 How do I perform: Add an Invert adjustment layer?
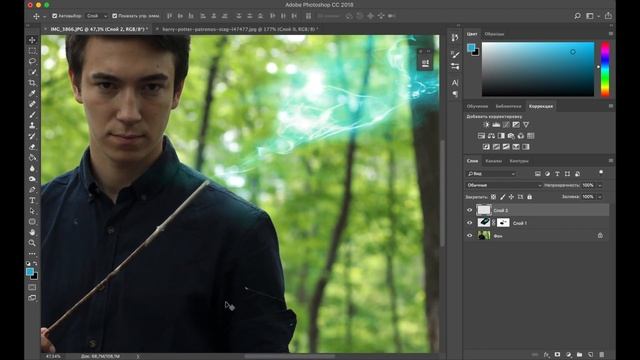coord(486,147)
